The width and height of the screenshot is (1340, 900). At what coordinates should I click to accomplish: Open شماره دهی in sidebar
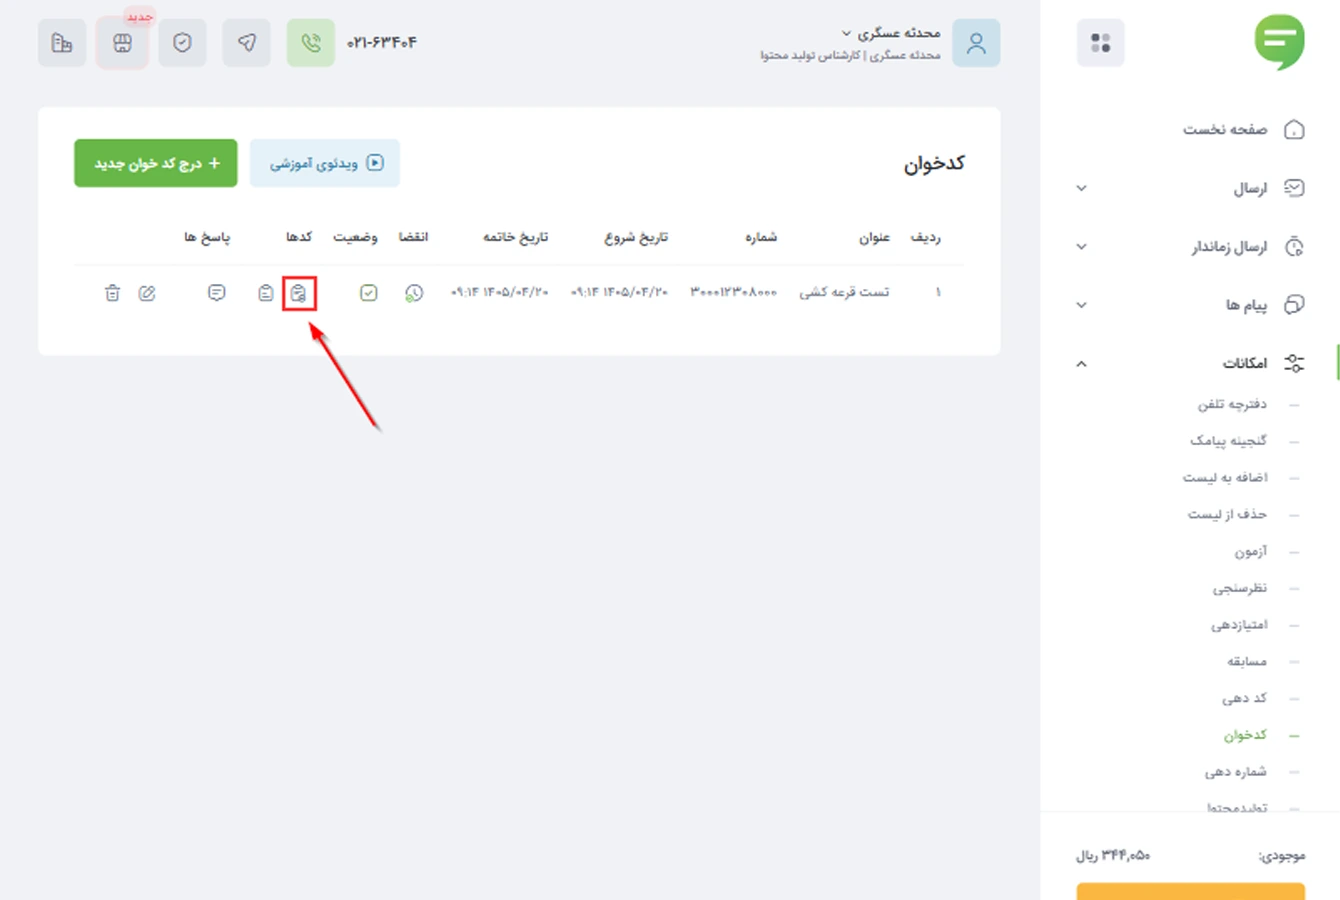coord(1235,771)
